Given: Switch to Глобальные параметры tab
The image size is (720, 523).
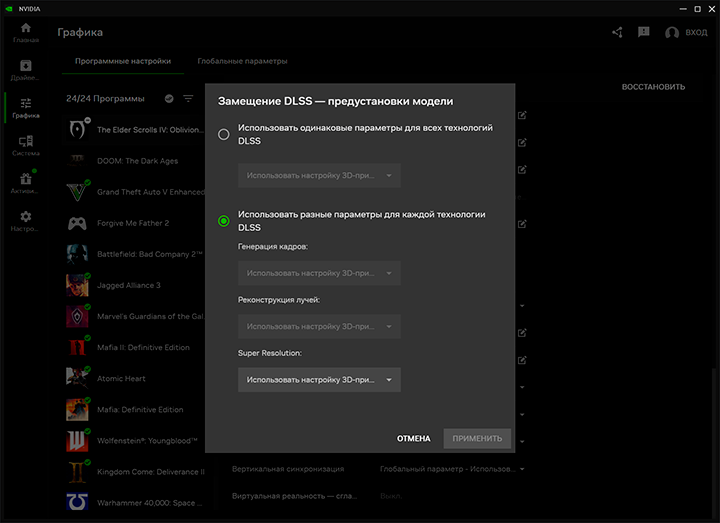Looking at the screenshot, I should point(242,61).
